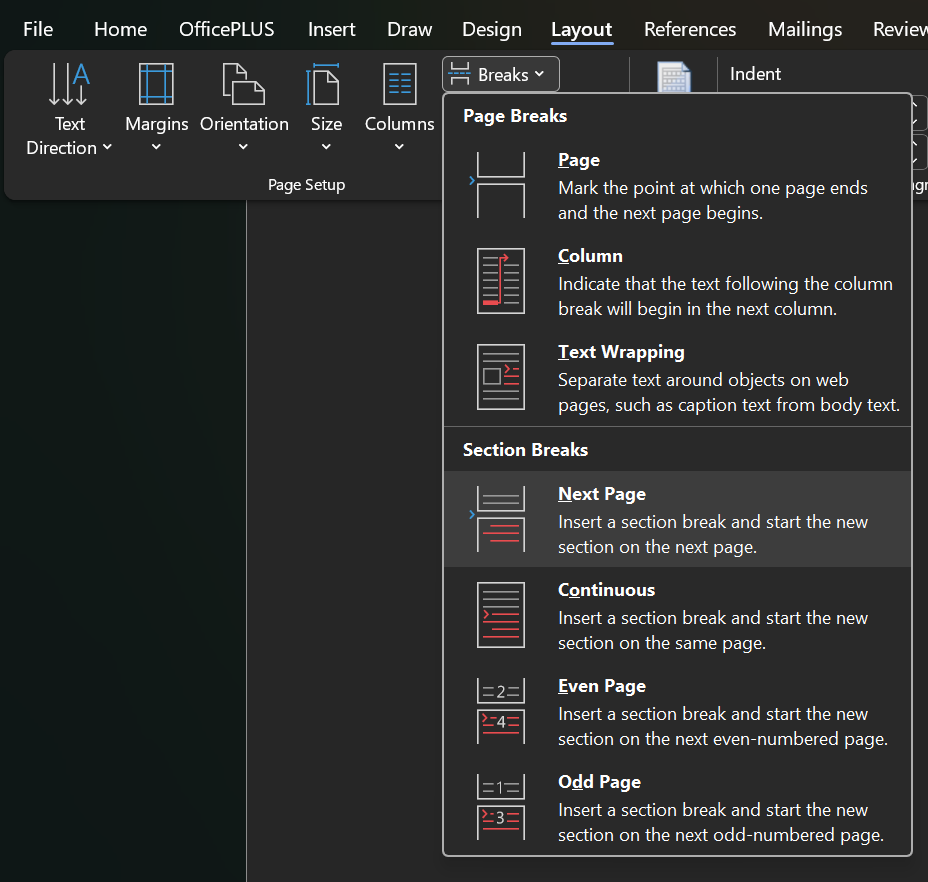Open the Design ribbon tab
The image size is (928, 882).
point(492,29)
